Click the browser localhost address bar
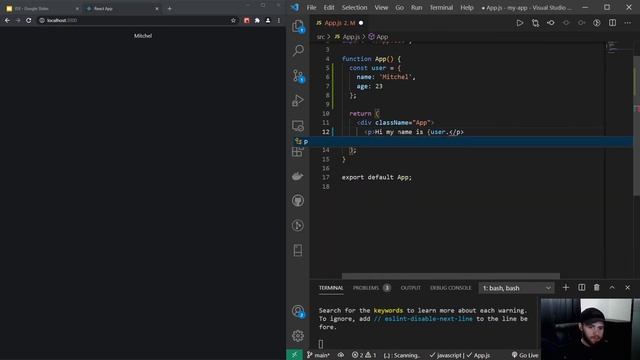Viewport: 640px width, 360px height. pyautogui.click(x=138, y=20)
